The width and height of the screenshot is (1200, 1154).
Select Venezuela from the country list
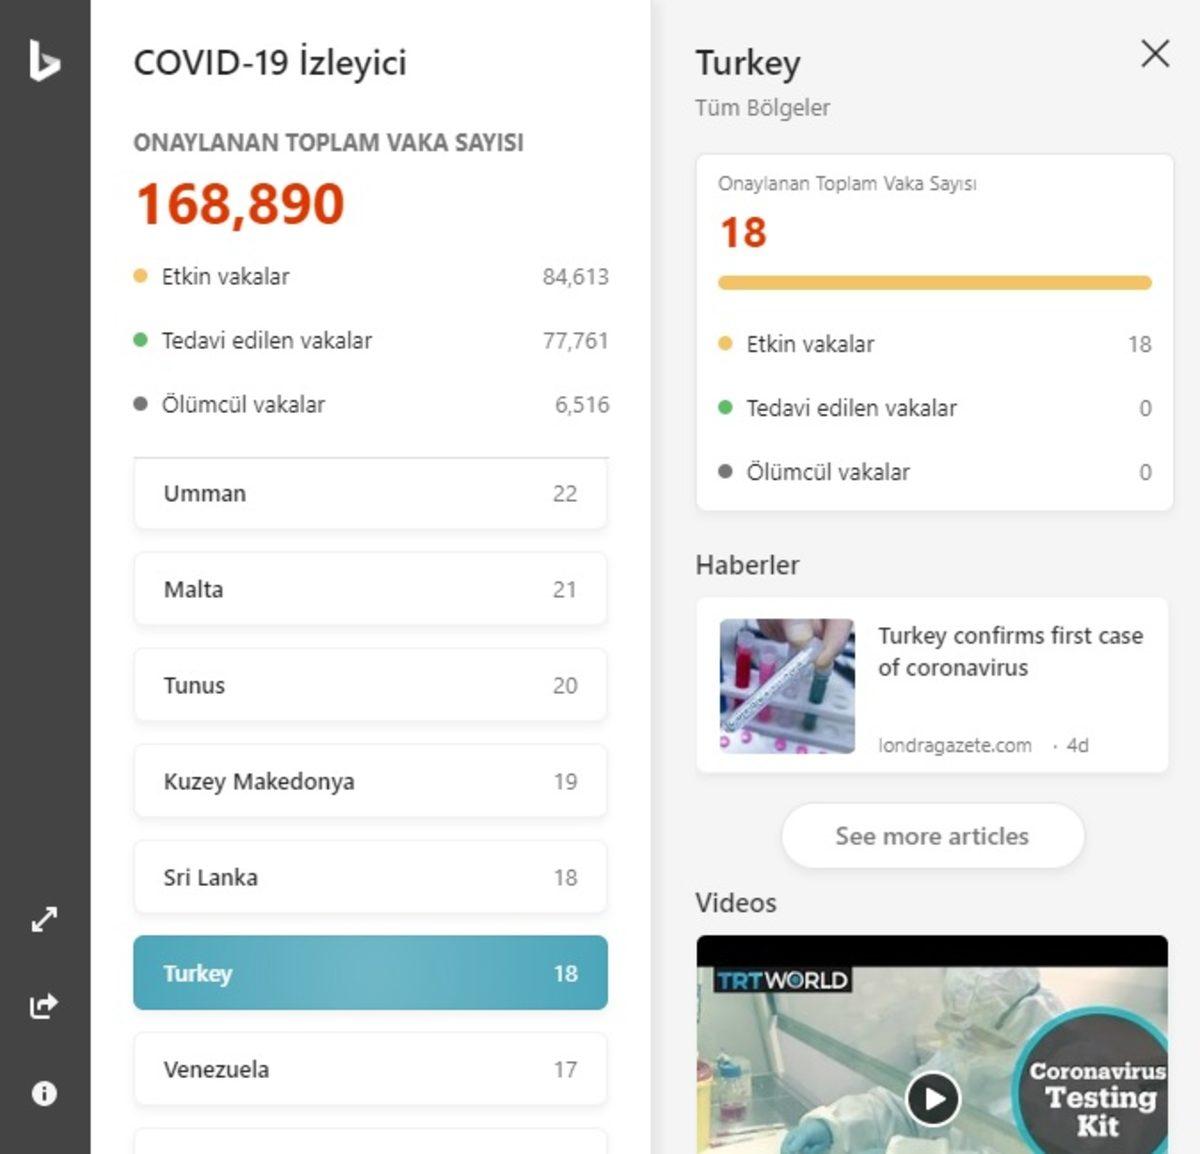pos(370,1069)
